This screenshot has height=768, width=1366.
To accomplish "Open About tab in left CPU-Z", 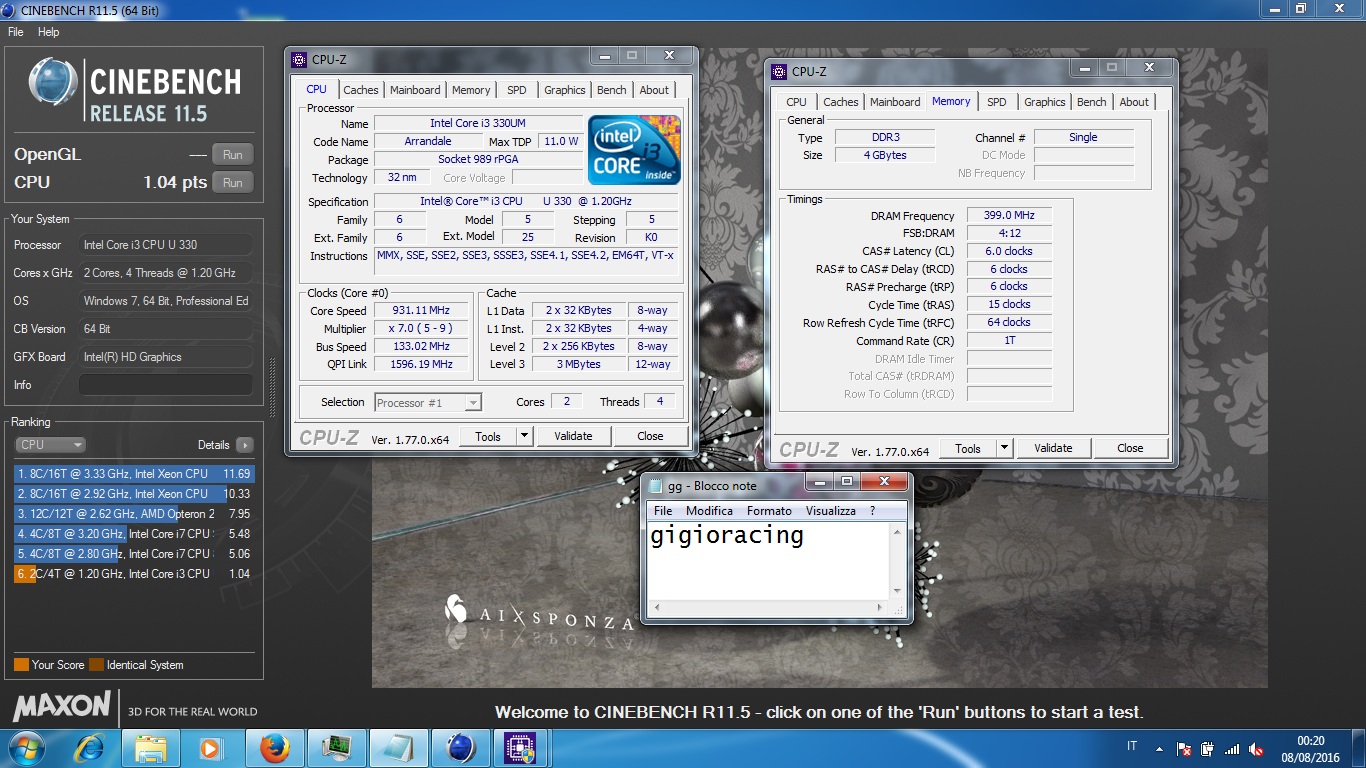I will pos(655,90).
